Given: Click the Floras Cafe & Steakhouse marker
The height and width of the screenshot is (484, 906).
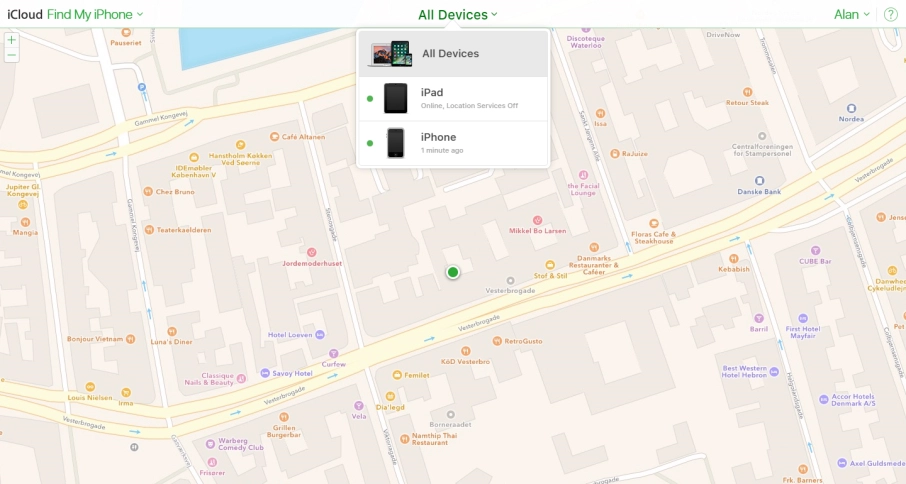Looking at the screenshot, I should coord(653,224).
